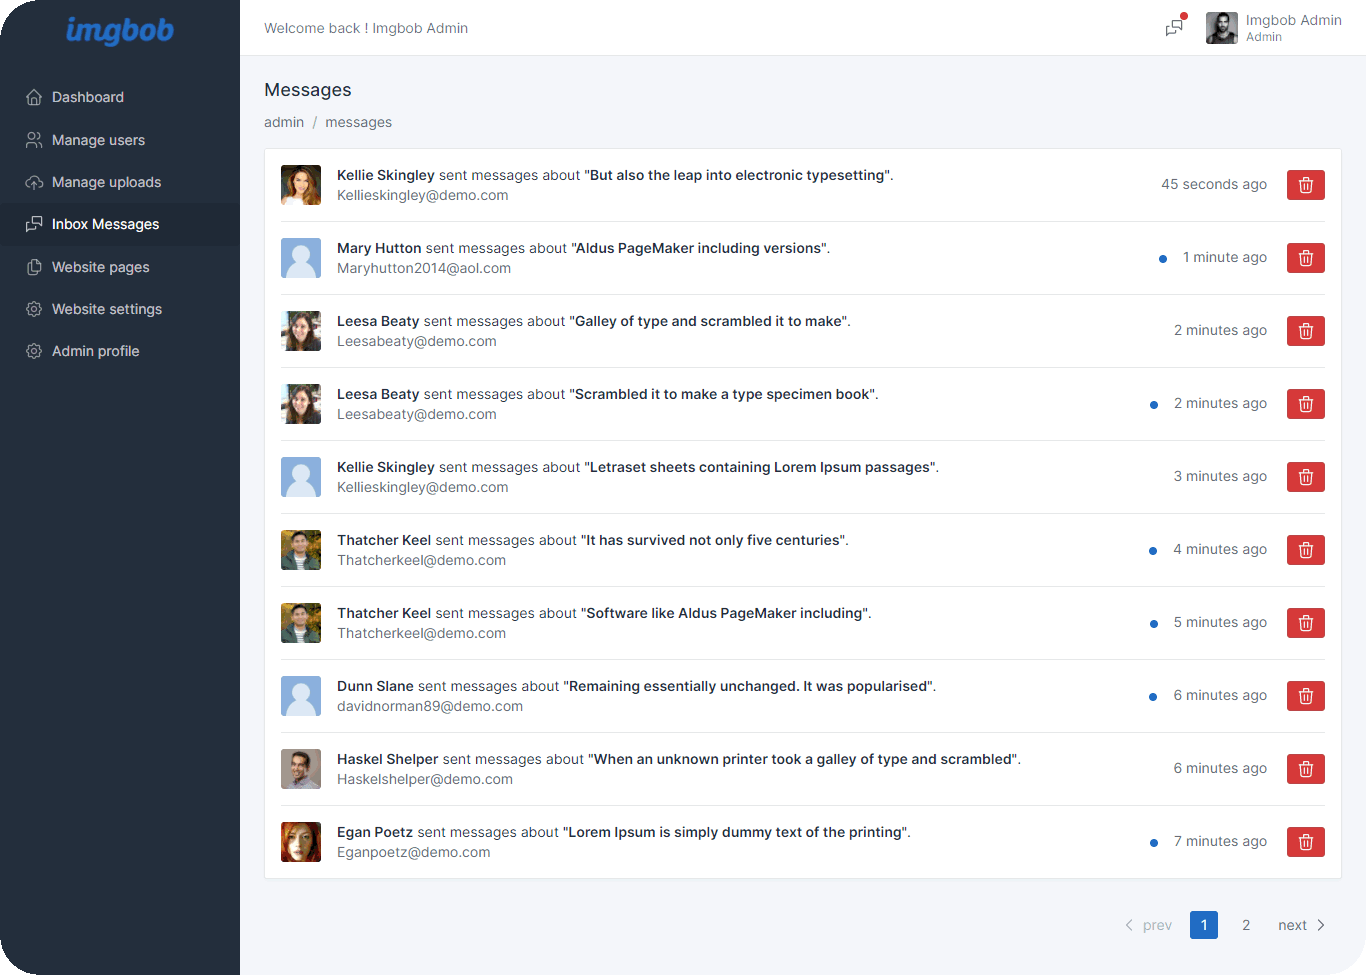Click the Inbox Messages chat icon
1366x975 pixels.
coord(34,224)
